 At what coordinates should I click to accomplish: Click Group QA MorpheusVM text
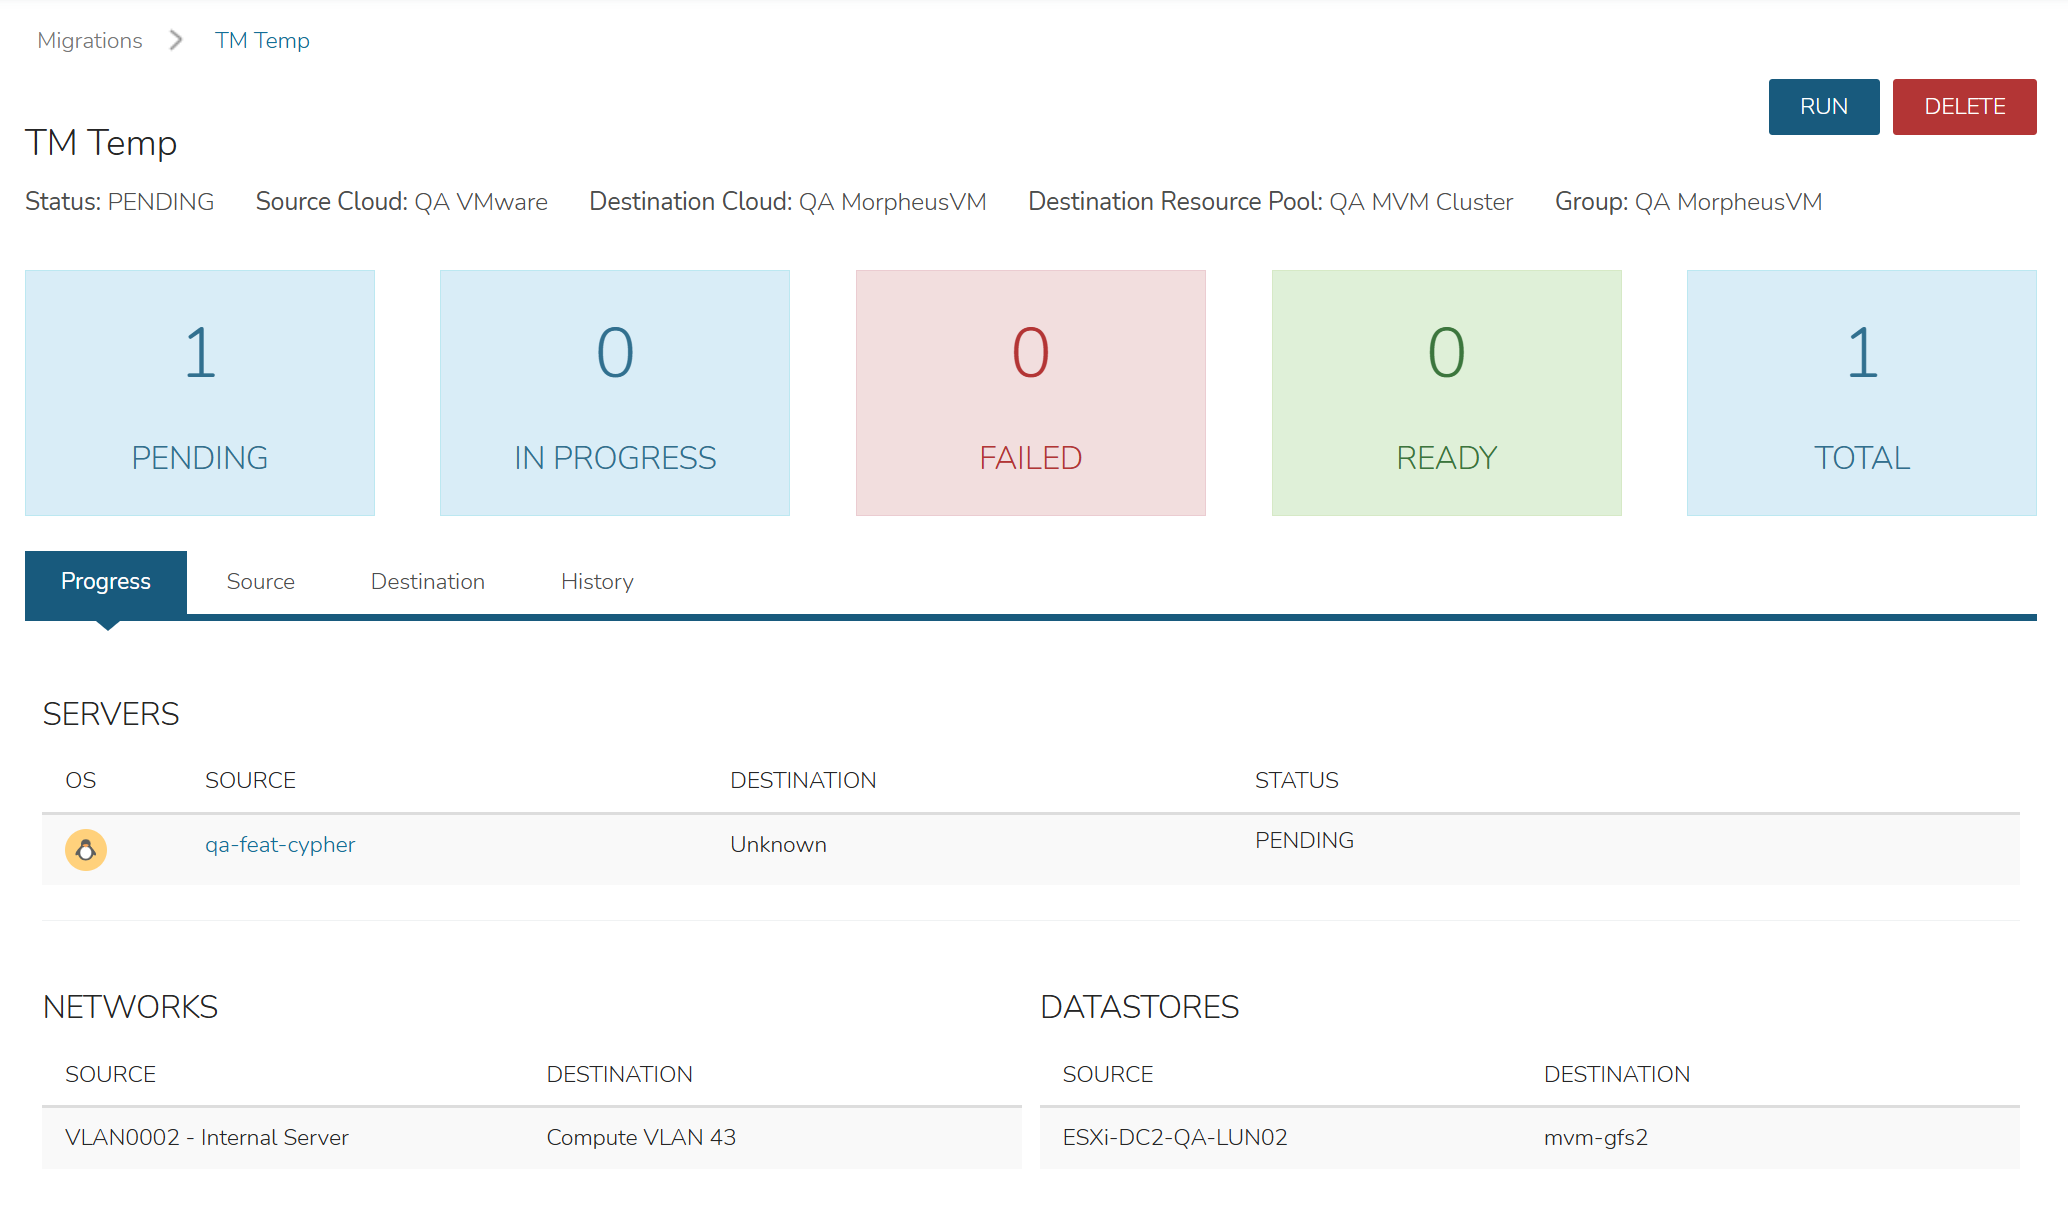click(x=1689, y=202)
